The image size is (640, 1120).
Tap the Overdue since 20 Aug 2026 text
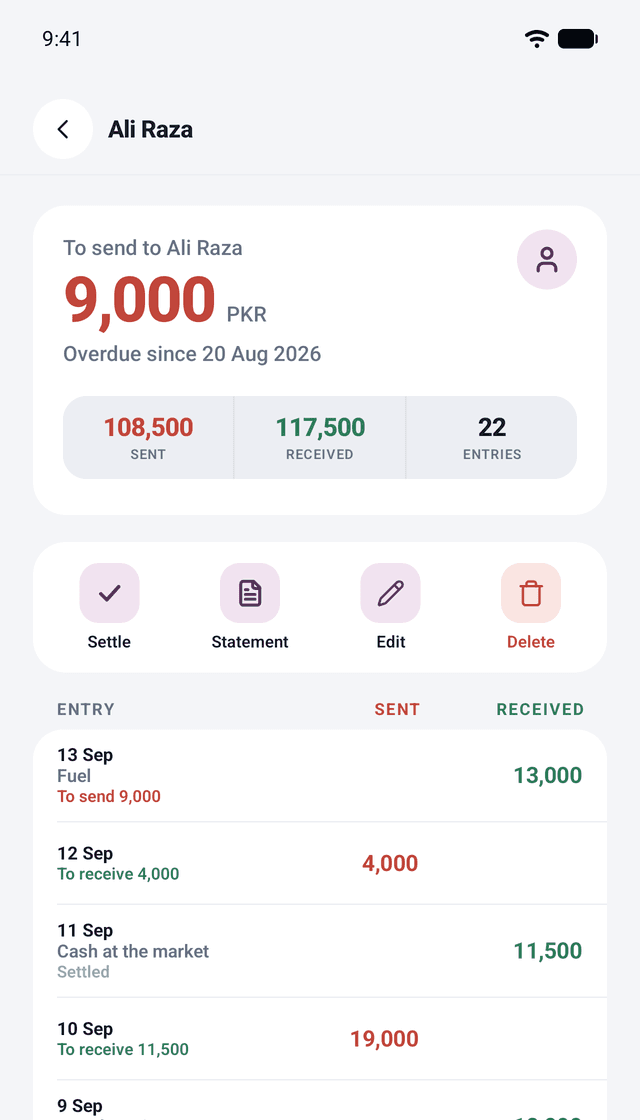pyautogui.click(x=192, y=354)
